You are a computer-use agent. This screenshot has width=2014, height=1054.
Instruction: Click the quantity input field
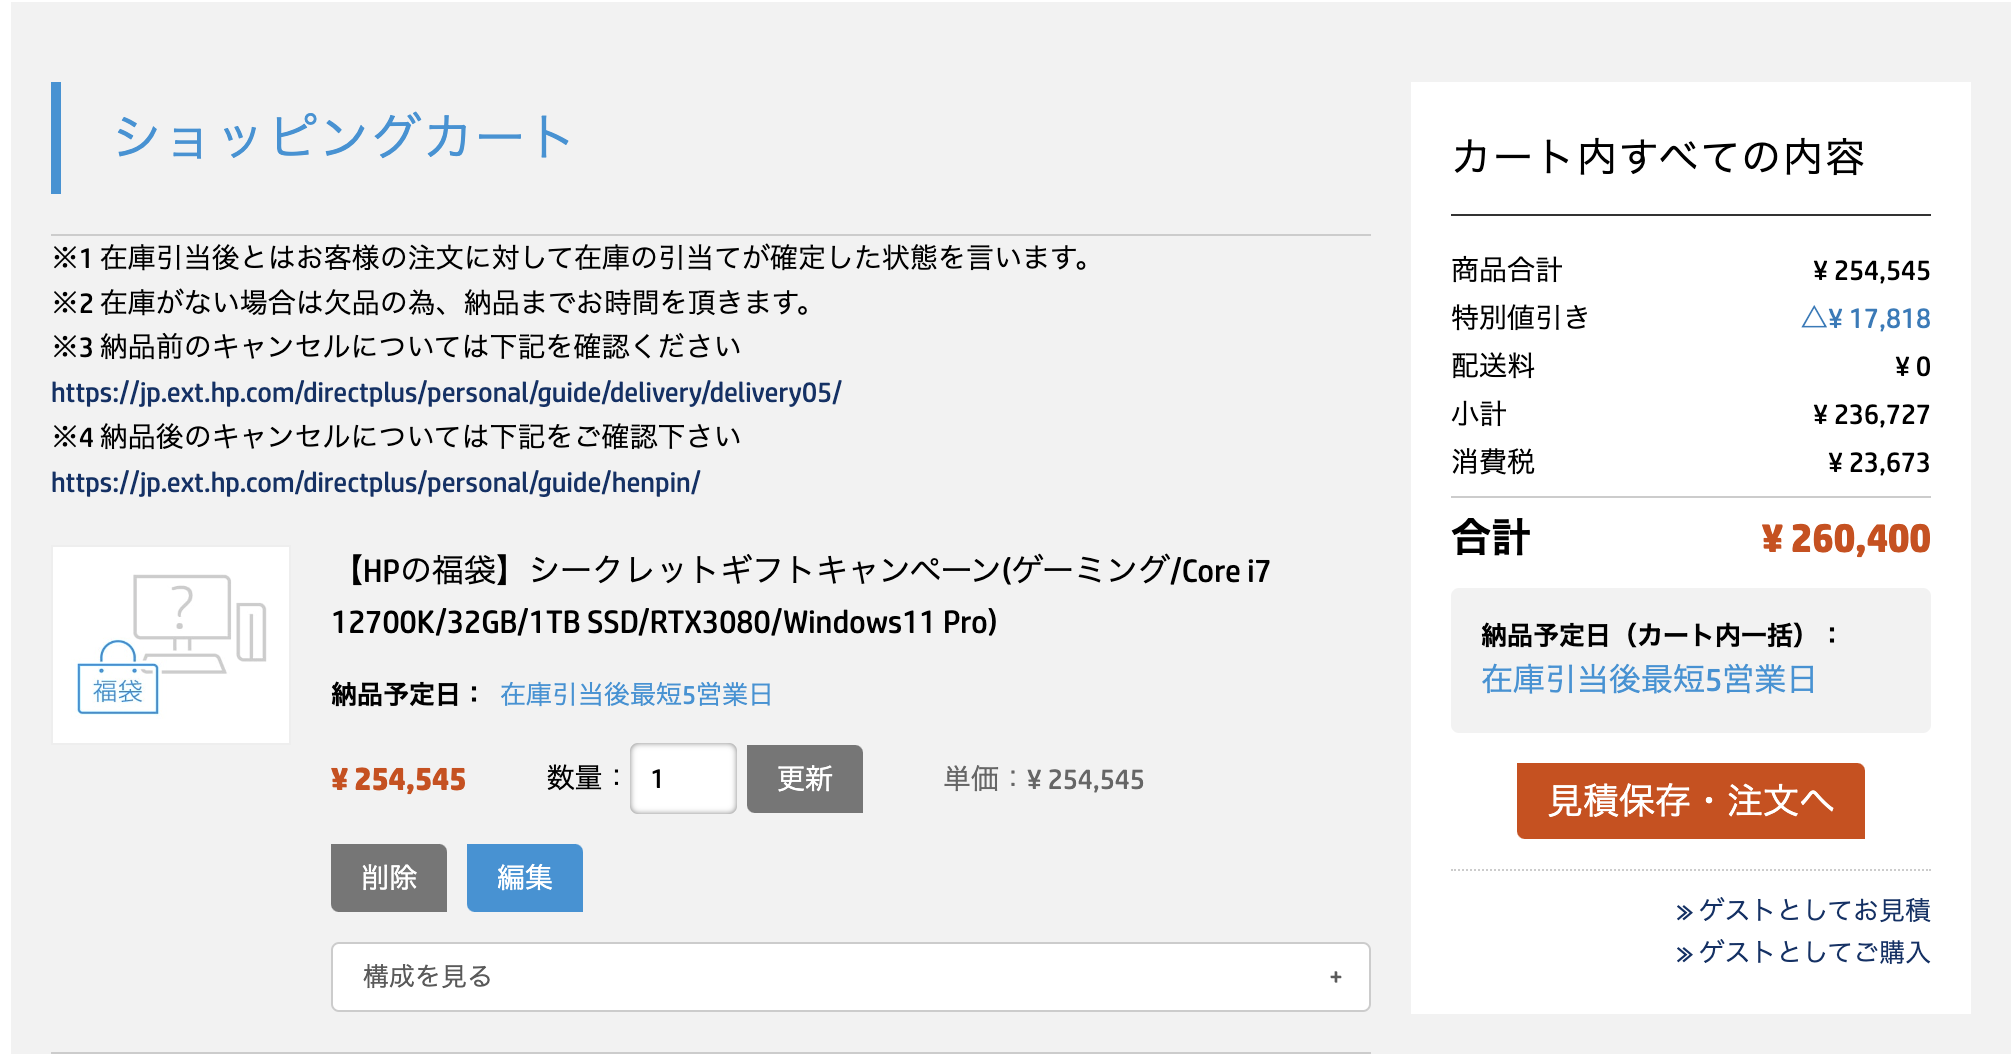point(683,778)
